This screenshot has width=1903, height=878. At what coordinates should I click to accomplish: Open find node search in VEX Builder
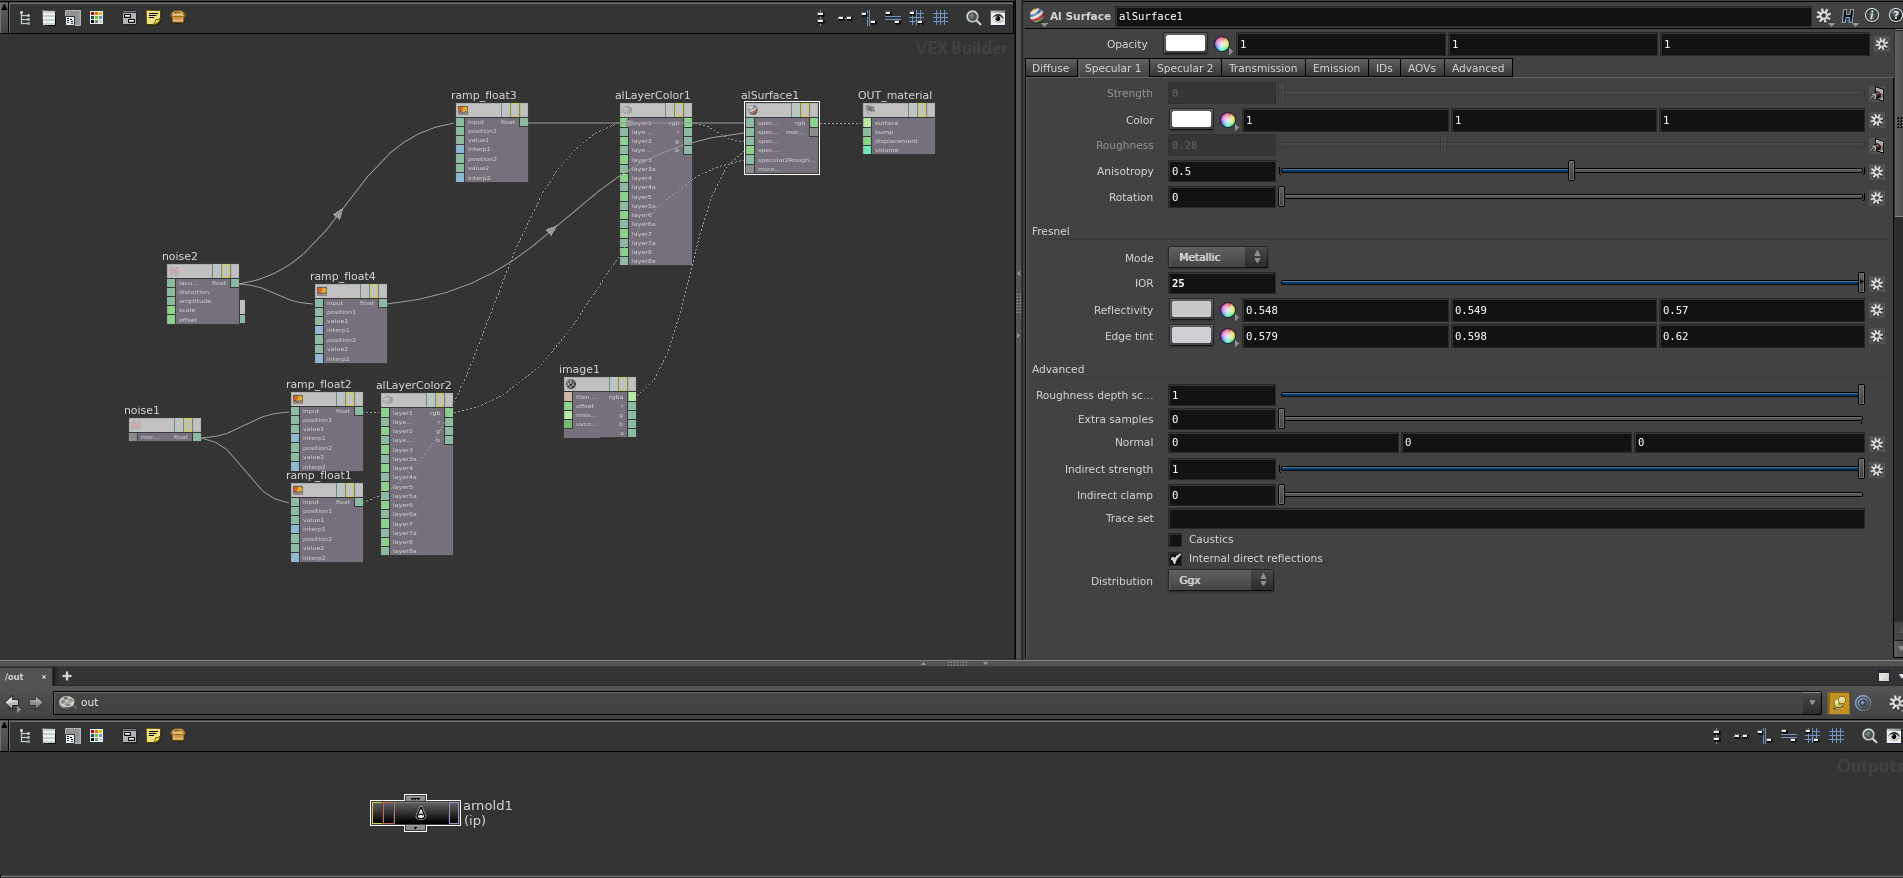(x=973, y=17)
